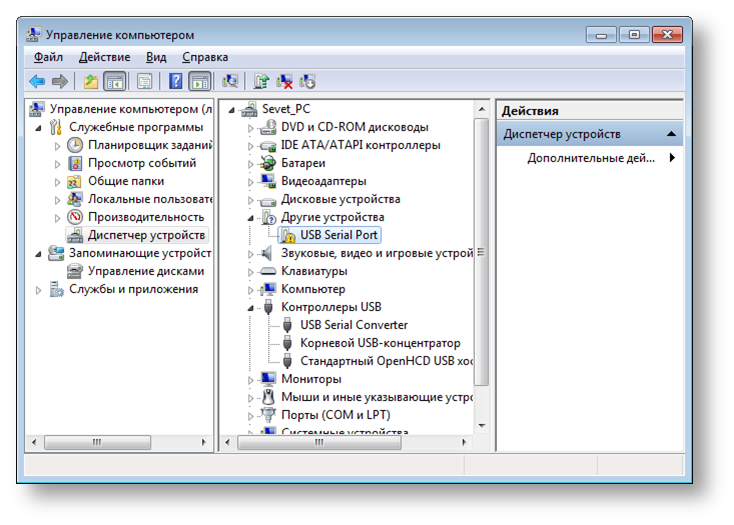Click the Порты (COM и LPT) connector icon
The height and width of the screenshot is (525, 734).
(268, 415)
